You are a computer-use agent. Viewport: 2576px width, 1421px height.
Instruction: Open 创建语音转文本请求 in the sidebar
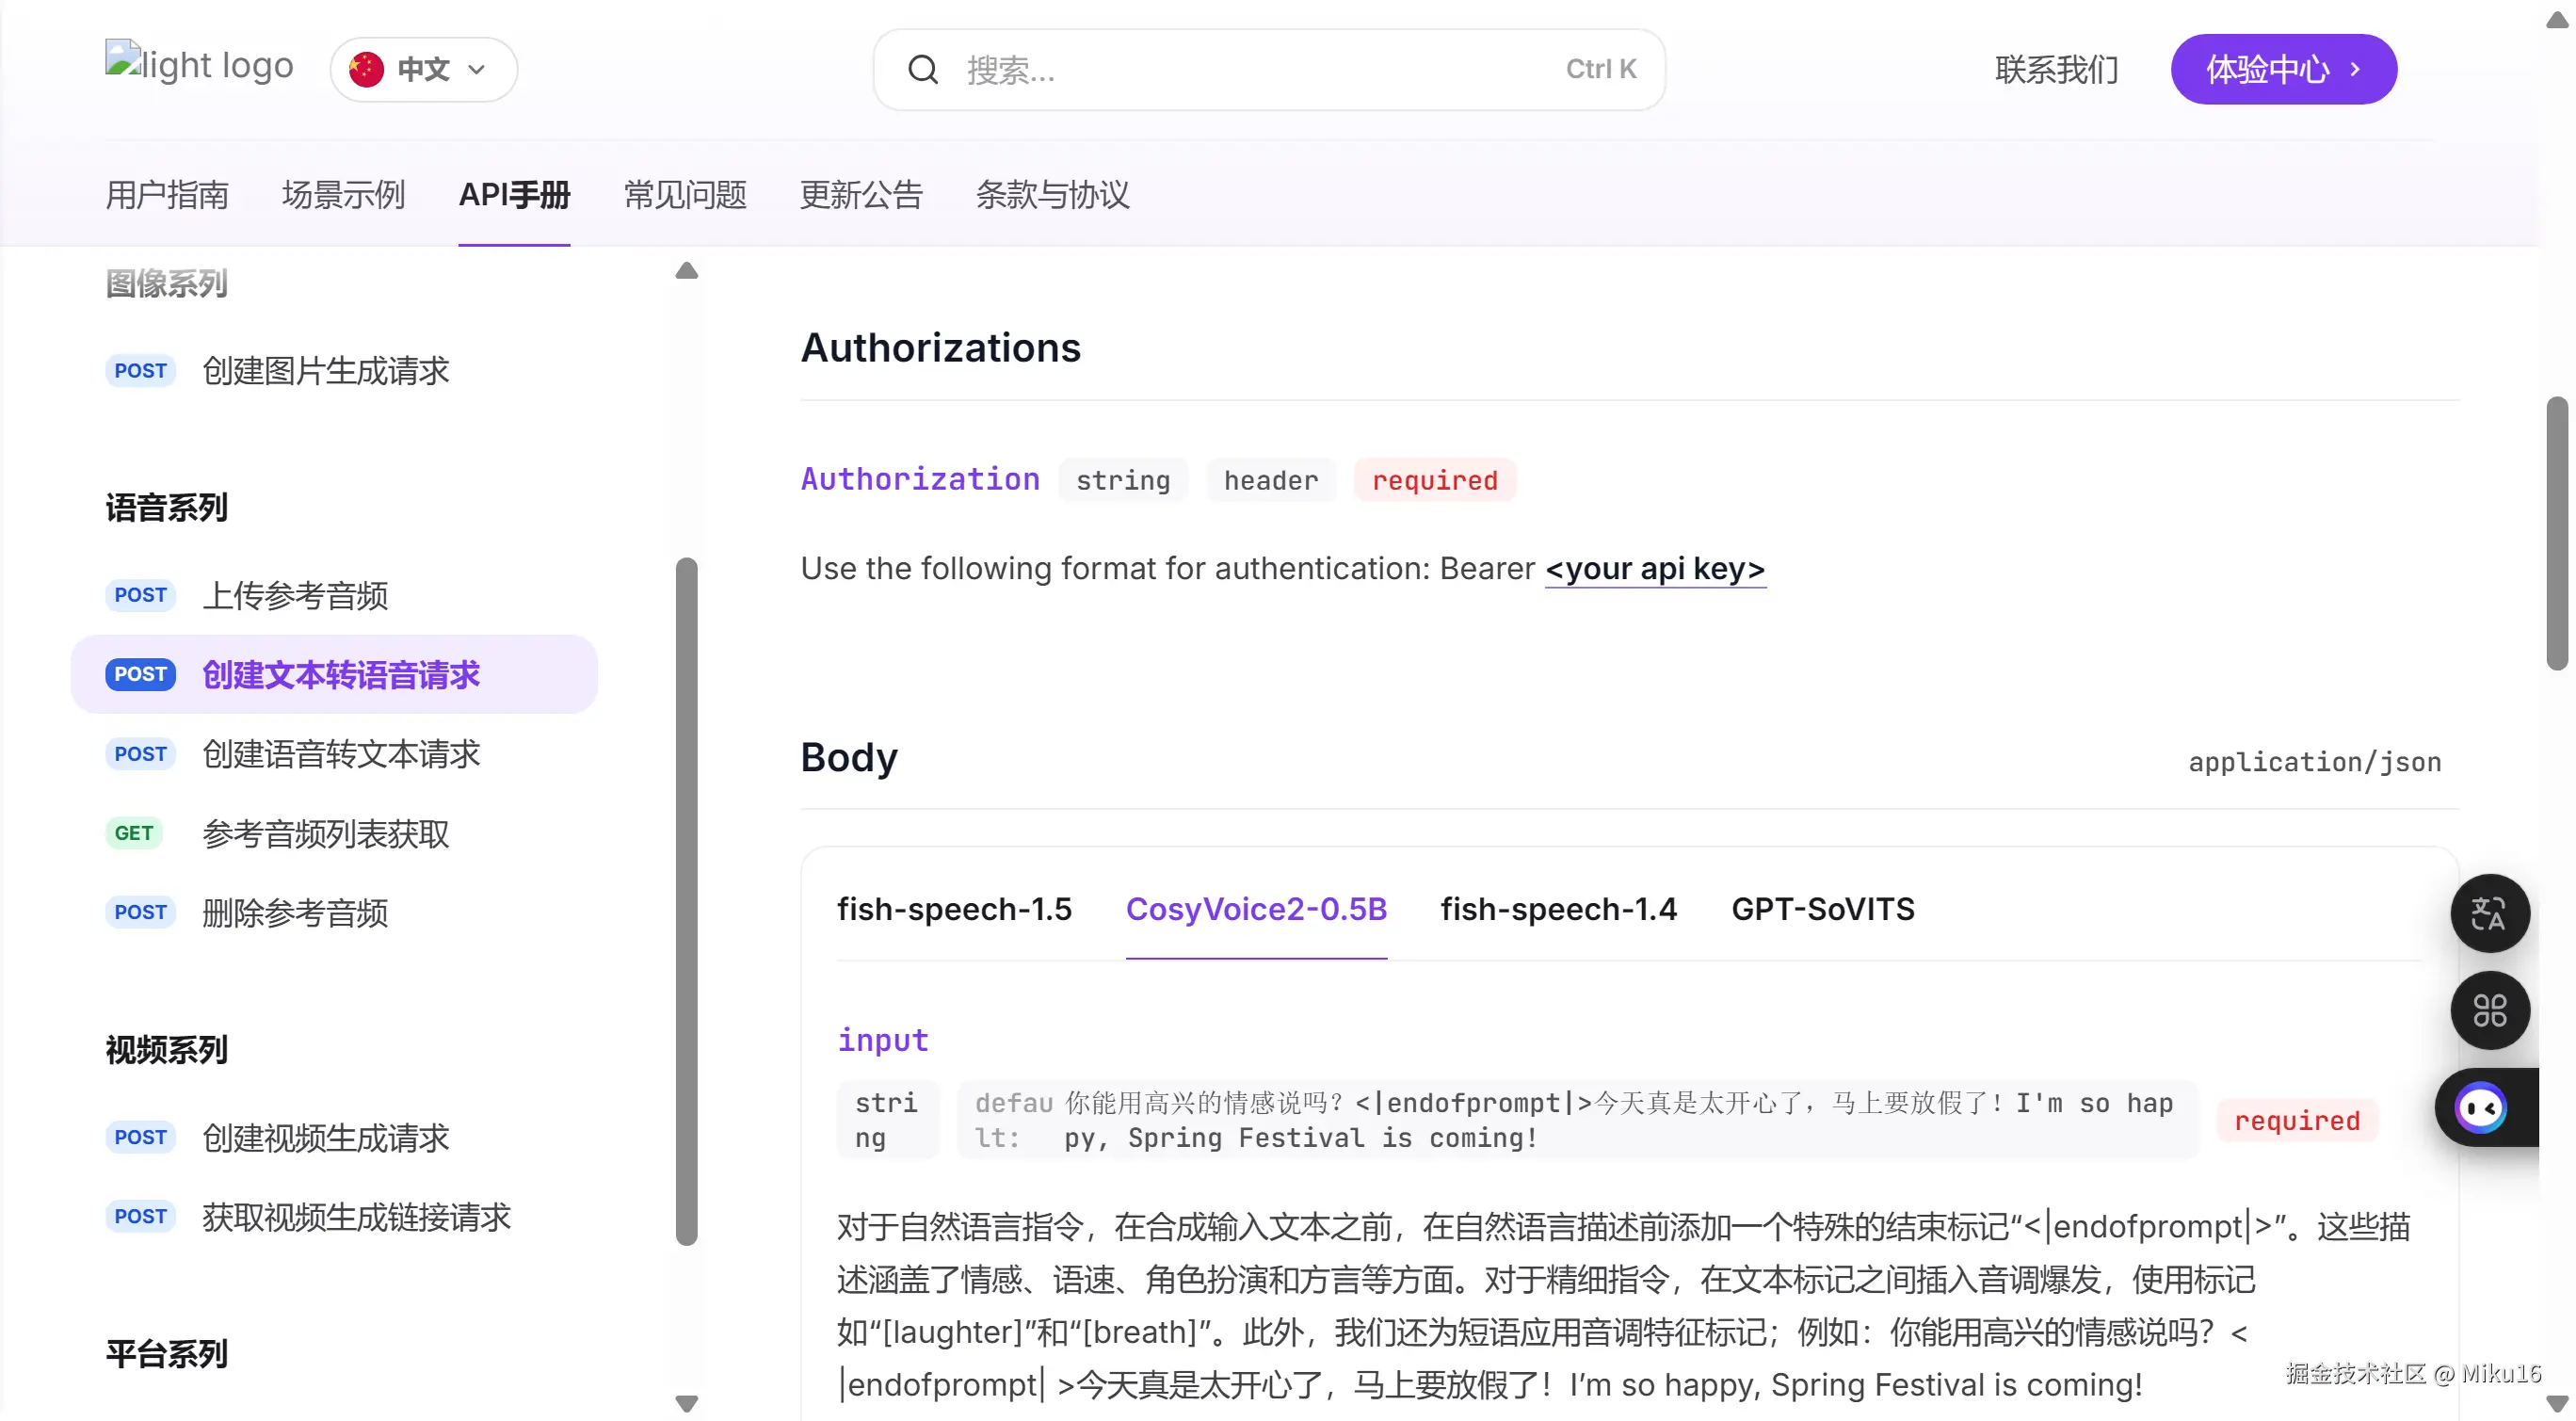point(341,754)
